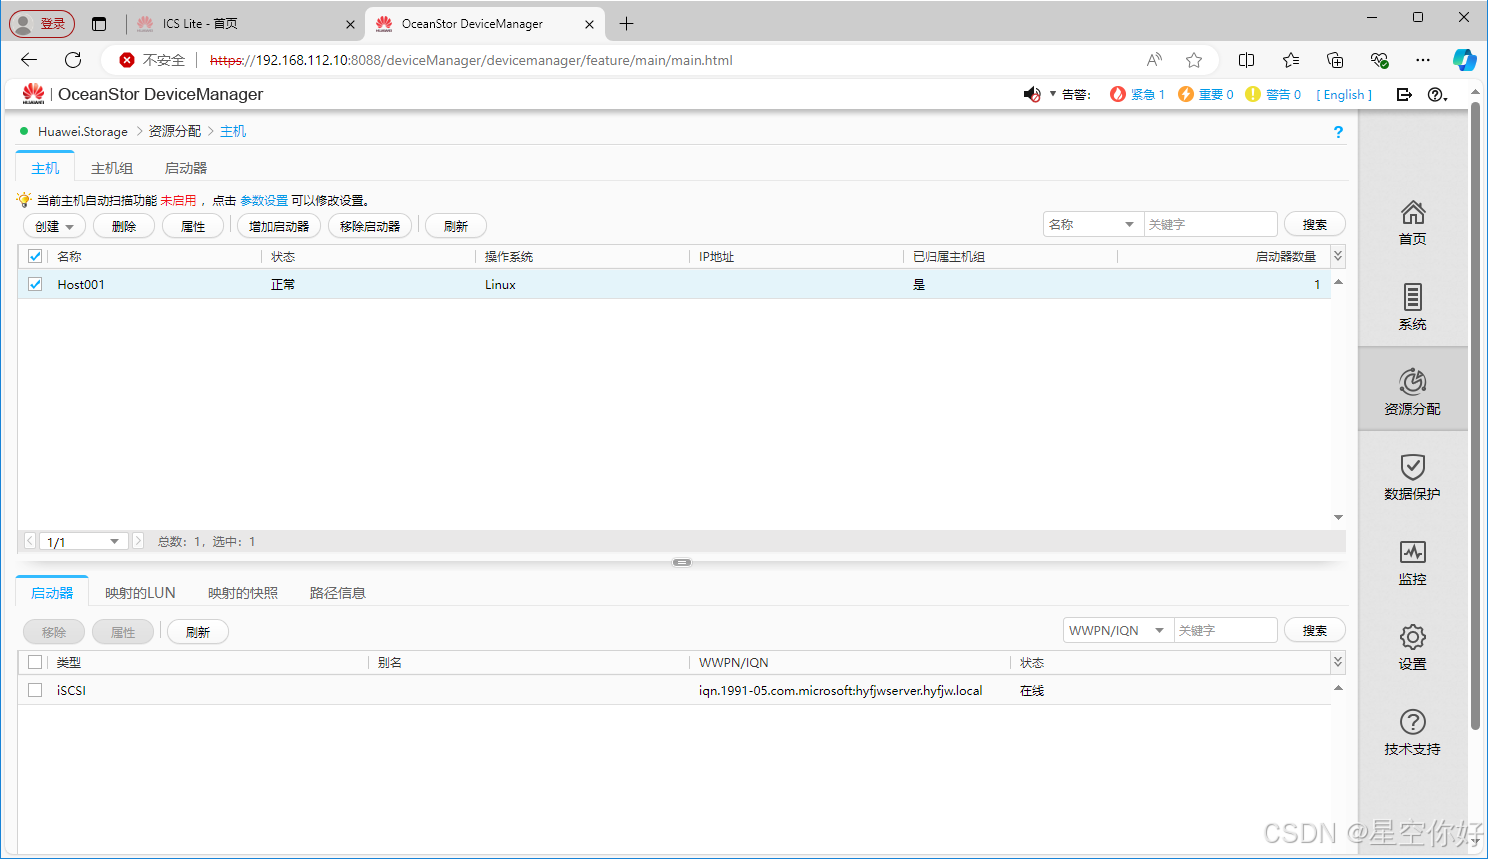Switch language via English link
The width and height of the screenshot is (1488, 859).
tap(1344, 94)
